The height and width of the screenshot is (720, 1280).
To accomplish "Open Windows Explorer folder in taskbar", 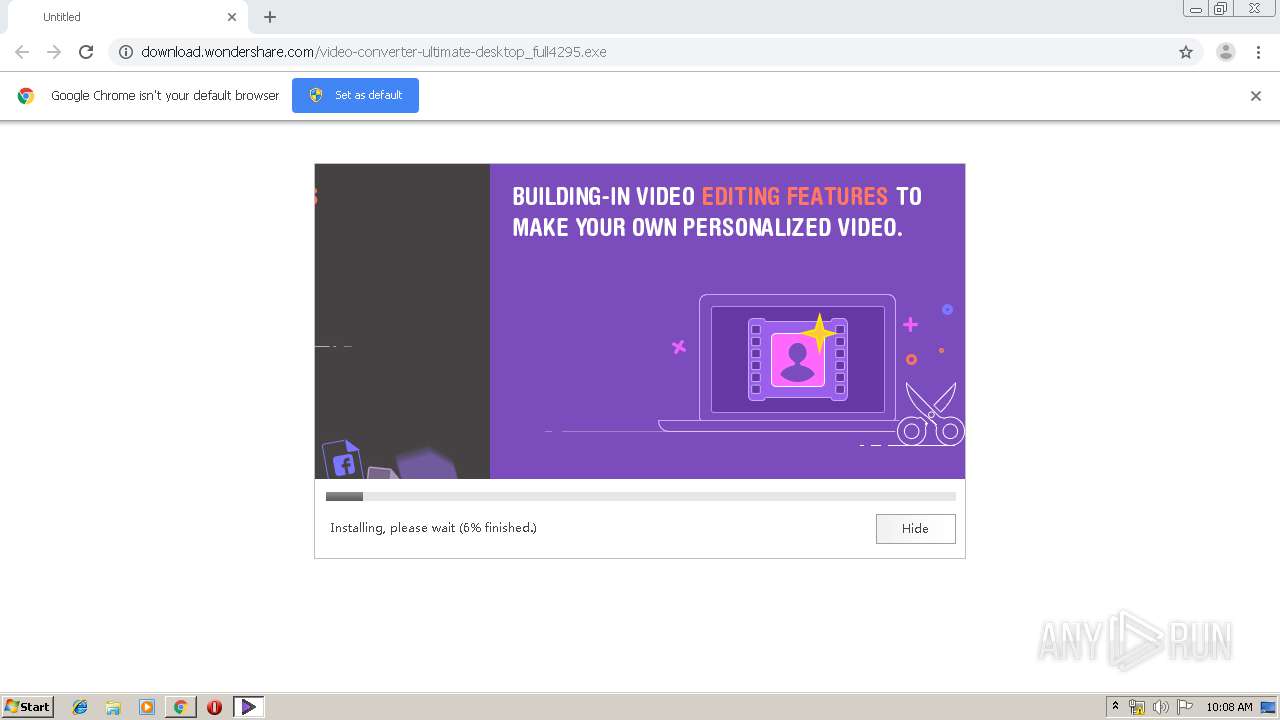I will coord(113,707).
